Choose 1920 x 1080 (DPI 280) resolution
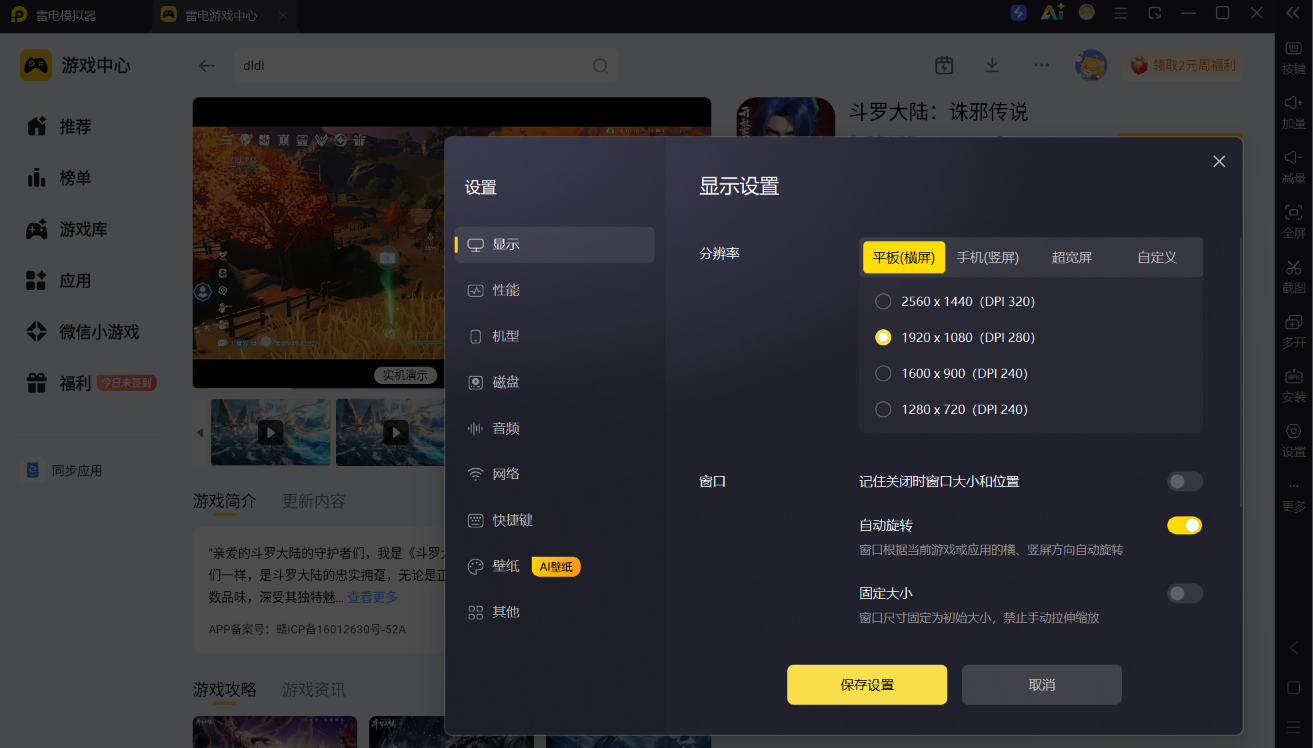The height and width of the screenshot is (748, 1313). coord(955,337)
